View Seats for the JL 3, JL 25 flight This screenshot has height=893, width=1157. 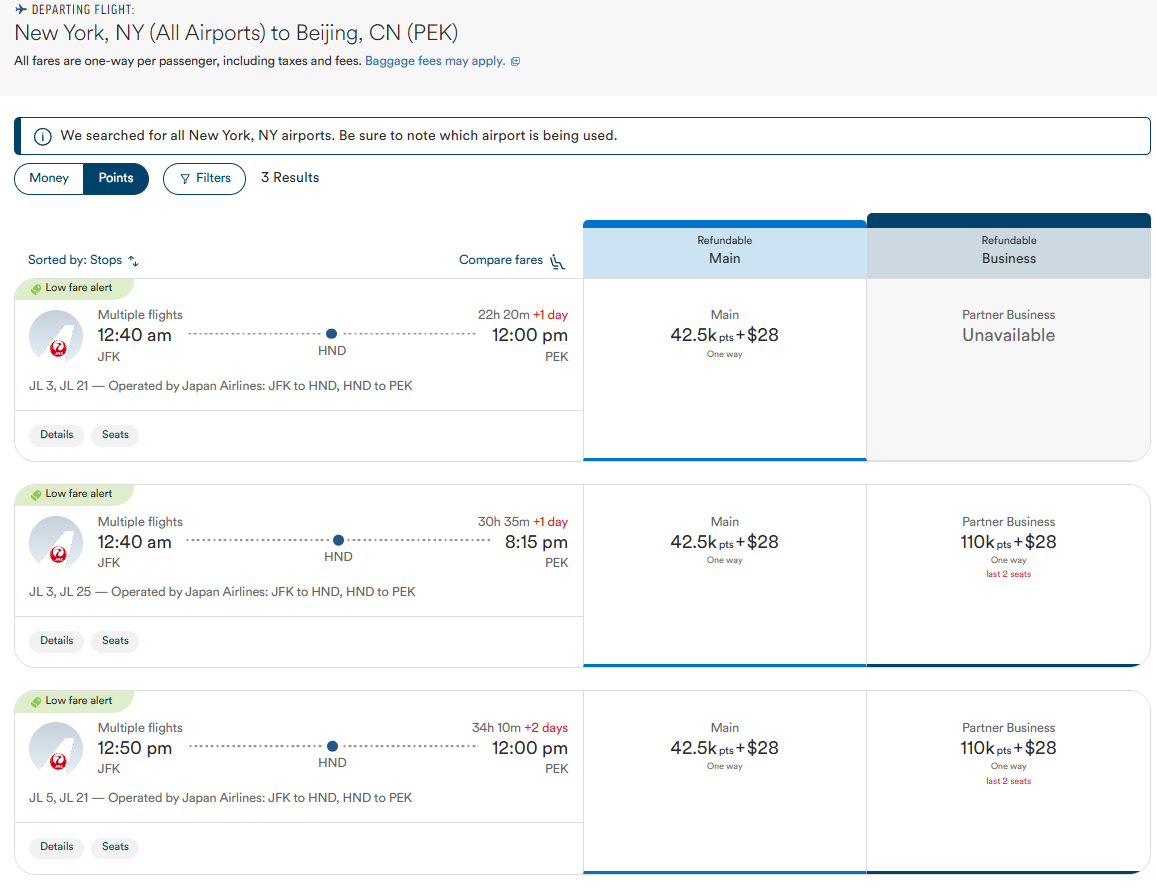[x=115, y=641]
